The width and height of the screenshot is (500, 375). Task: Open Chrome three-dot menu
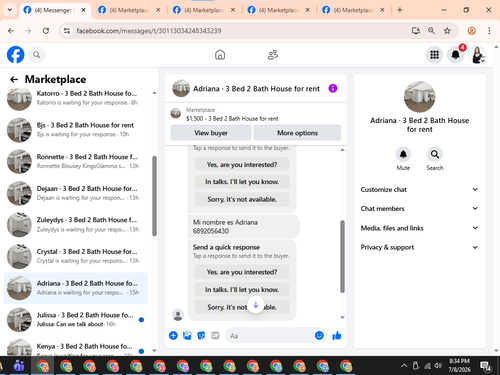coord(489,31)
